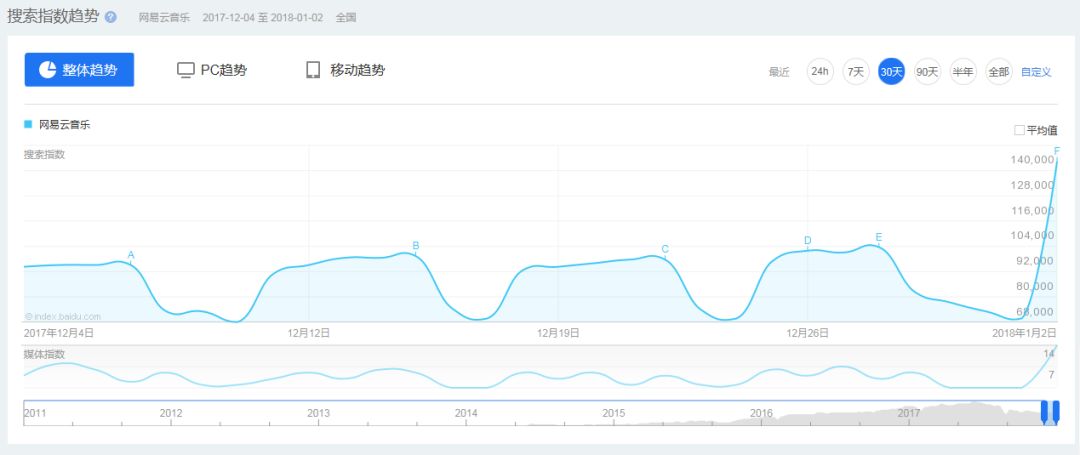The width and height of the screenshot is (1080, 455).
Task: Click news marker A on chart
Action: coord(131,255)
